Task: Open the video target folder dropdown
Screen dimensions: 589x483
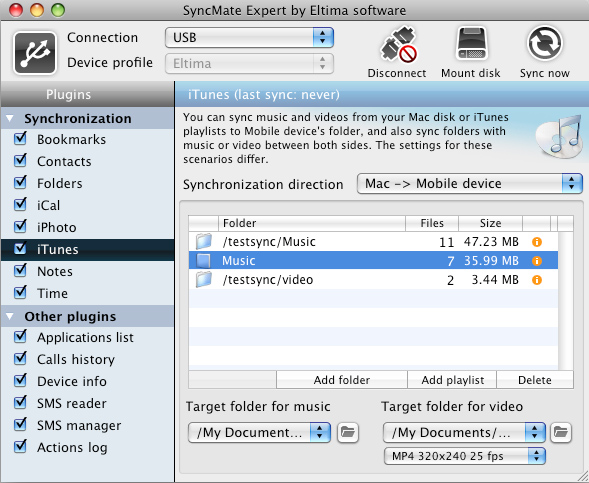Action: tap(464, 432)
